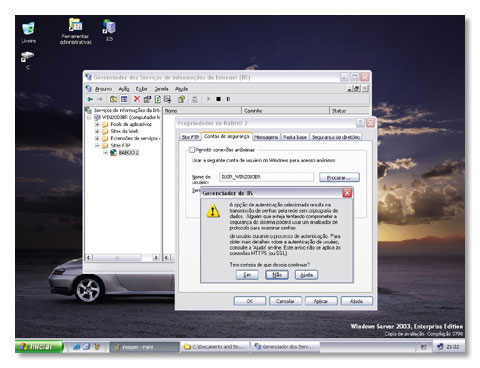Click the Procurar button
This screenshot has height=368, width=480.
pos(339,177)
